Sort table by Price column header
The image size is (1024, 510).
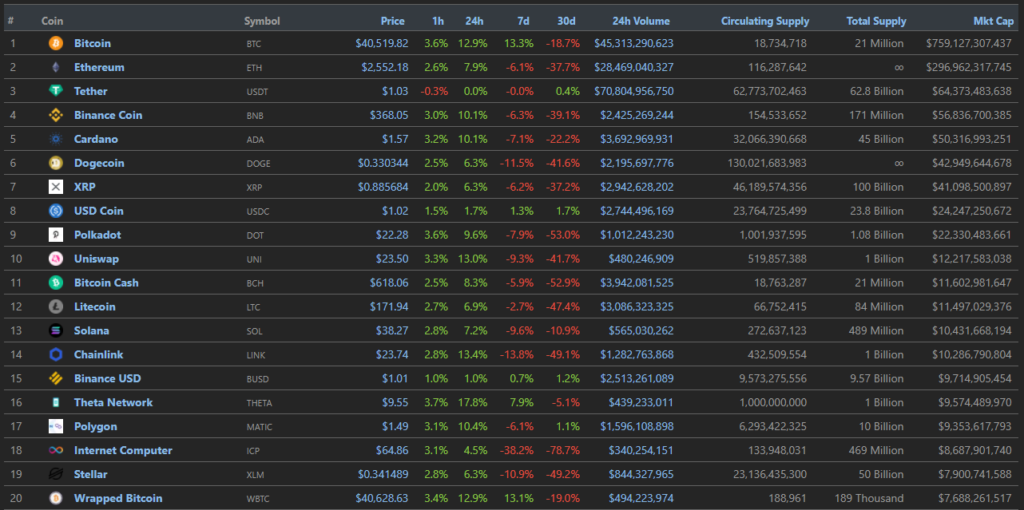393,21
